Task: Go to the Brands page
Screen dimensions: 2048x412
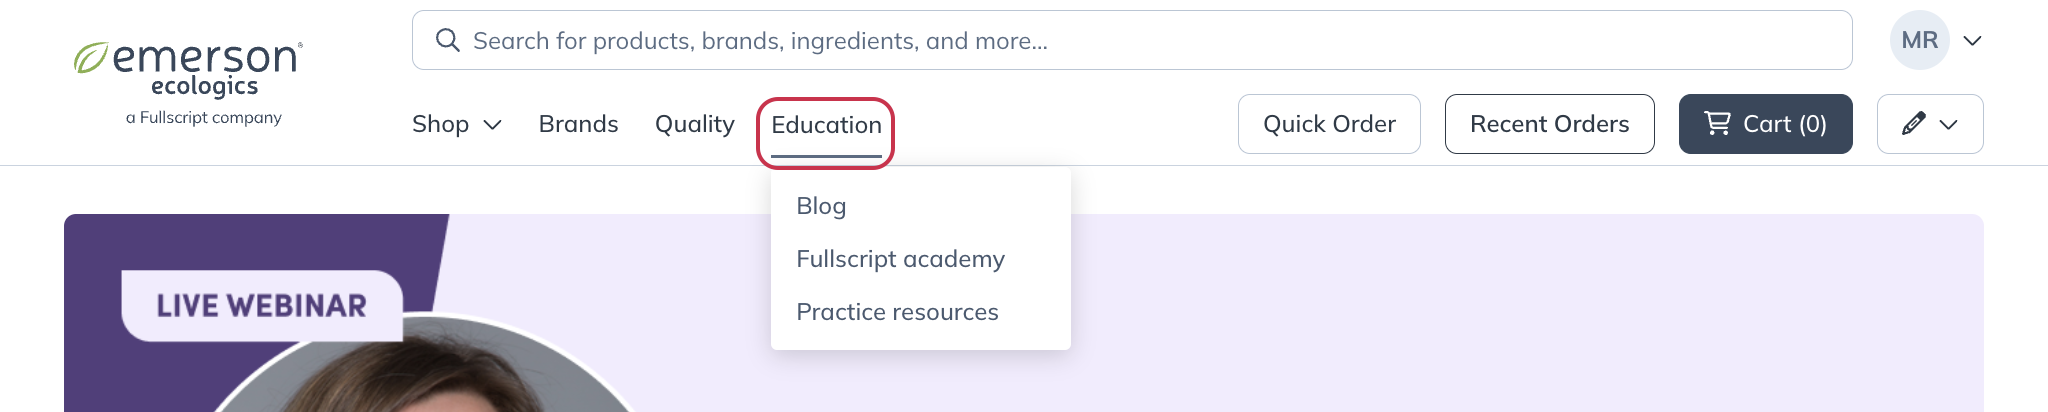Action: point(578,124)
